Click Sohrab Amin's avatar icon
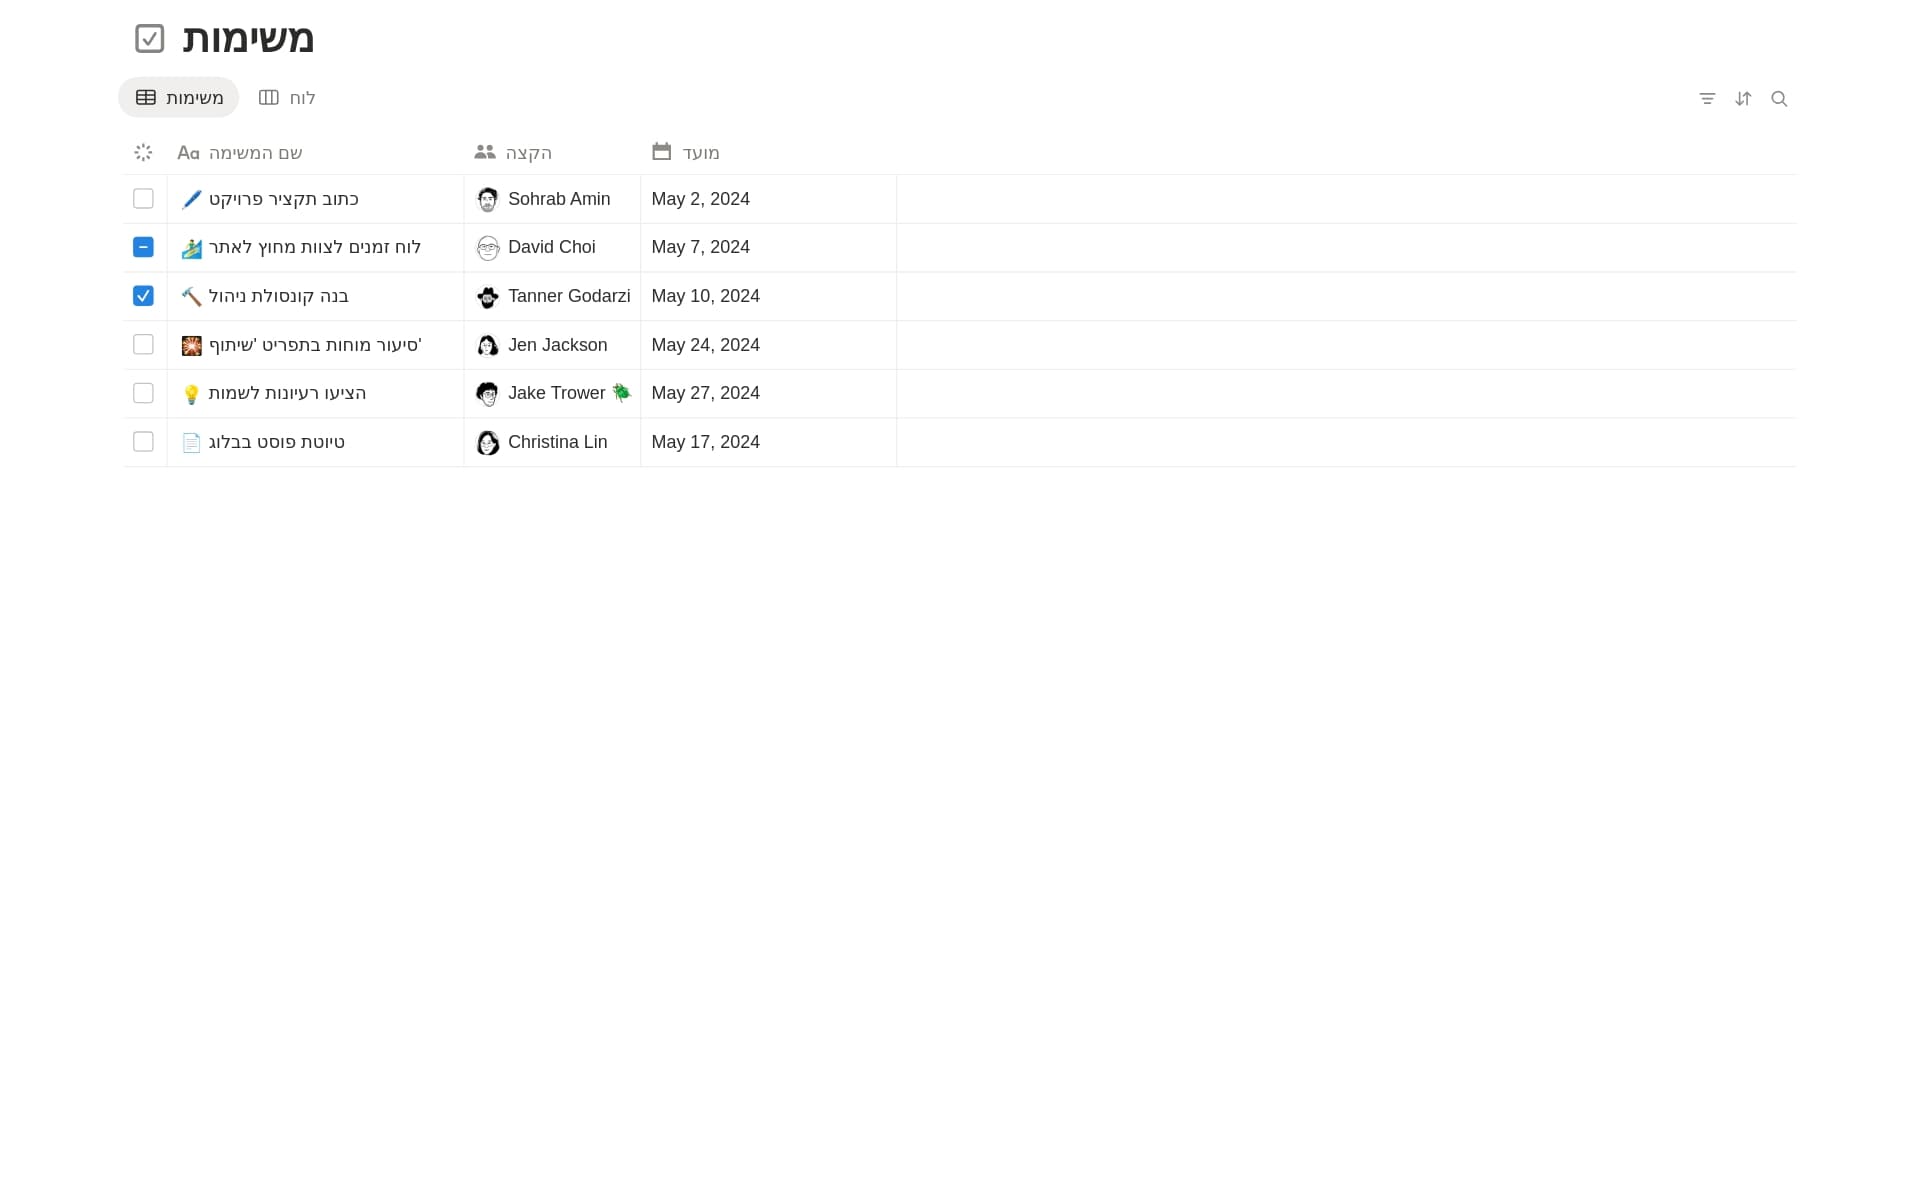This screenshot has width=1920, height=1199. pyautogui.click(x=487, y=200)
